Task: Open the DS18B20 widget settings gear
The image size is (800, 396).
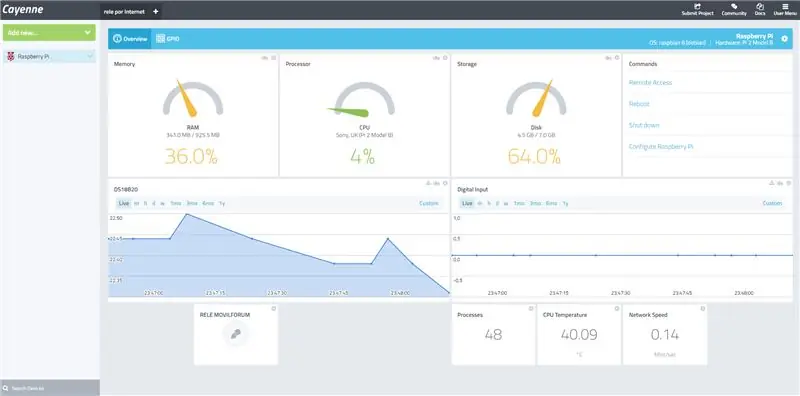Action: (445, 183)
